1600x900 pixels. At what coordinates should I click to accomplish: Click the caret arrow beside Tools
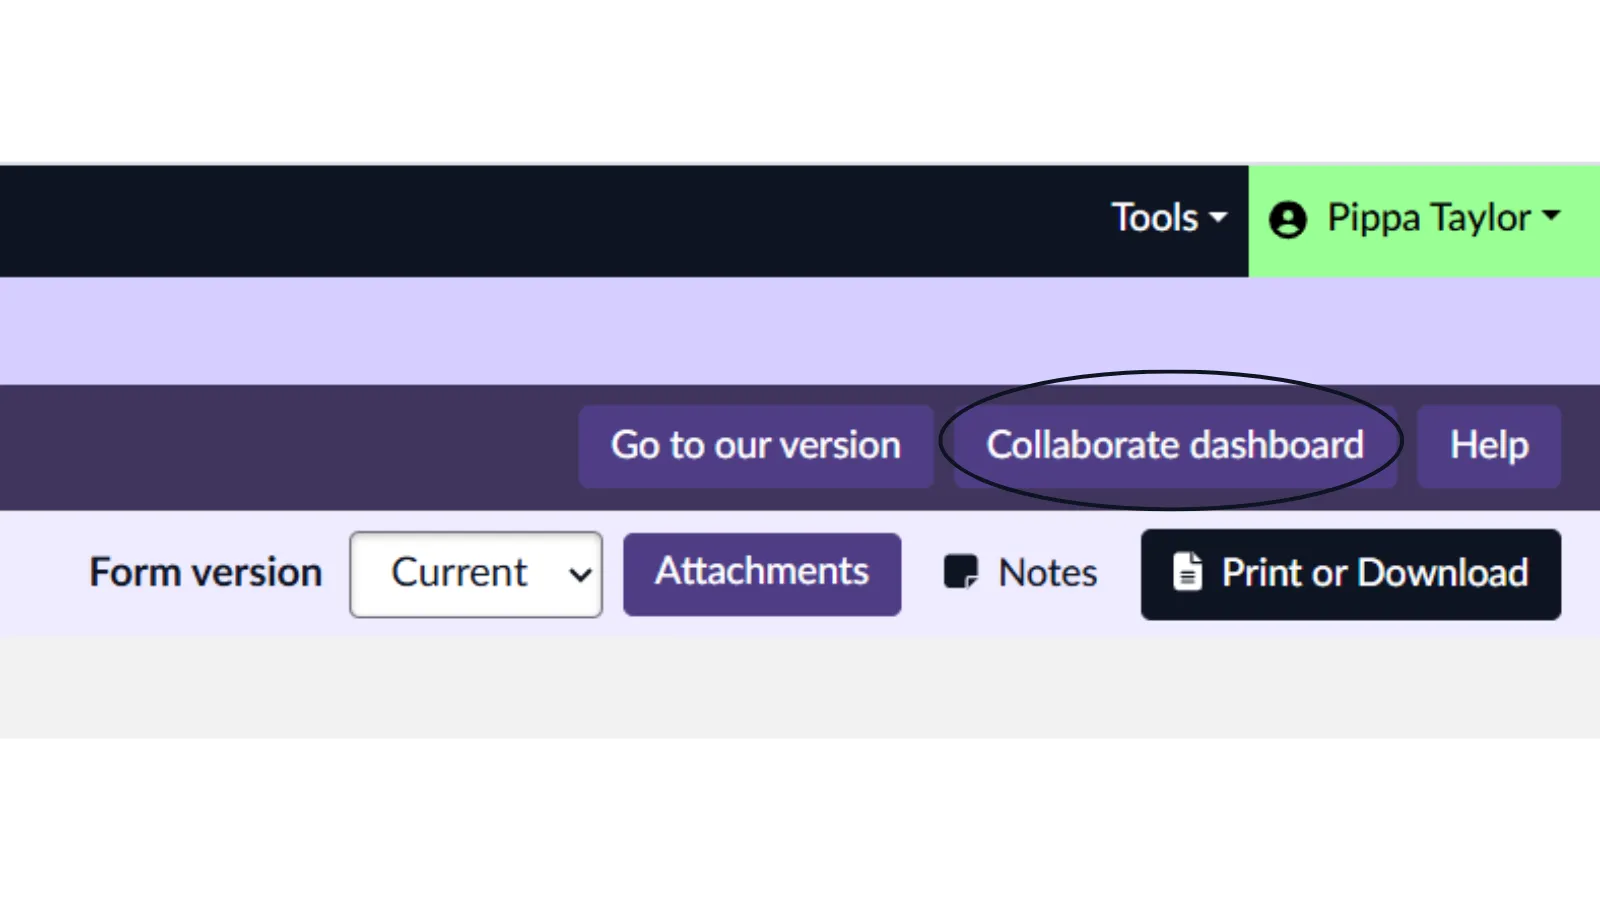coord(1218,218)
